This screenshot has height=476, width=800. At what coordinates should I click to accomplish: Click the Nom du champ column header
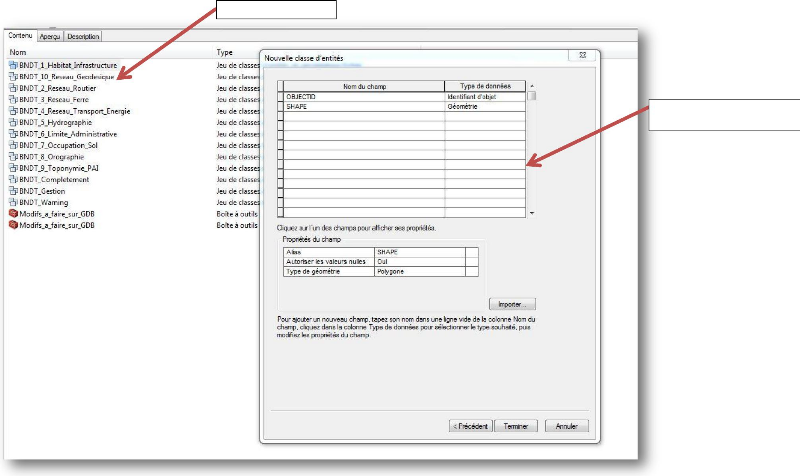point(364,86)
